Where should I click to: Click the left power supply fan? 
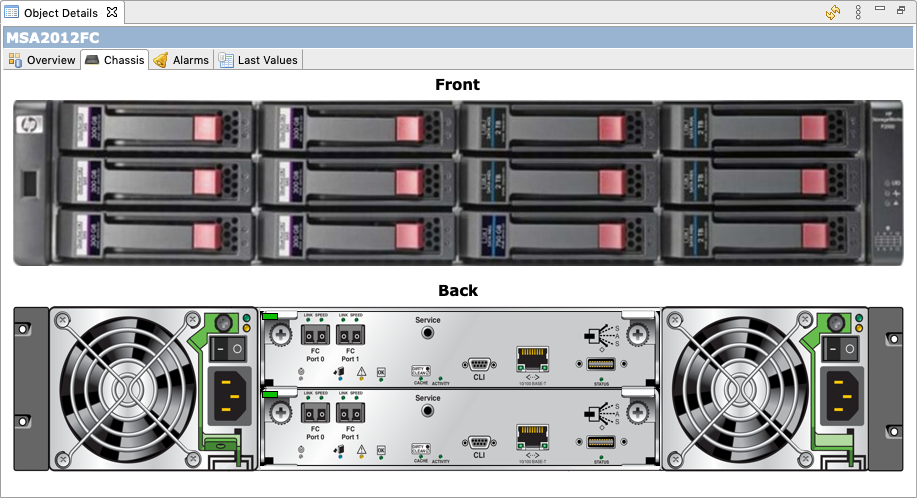click(x=128, y=389)
